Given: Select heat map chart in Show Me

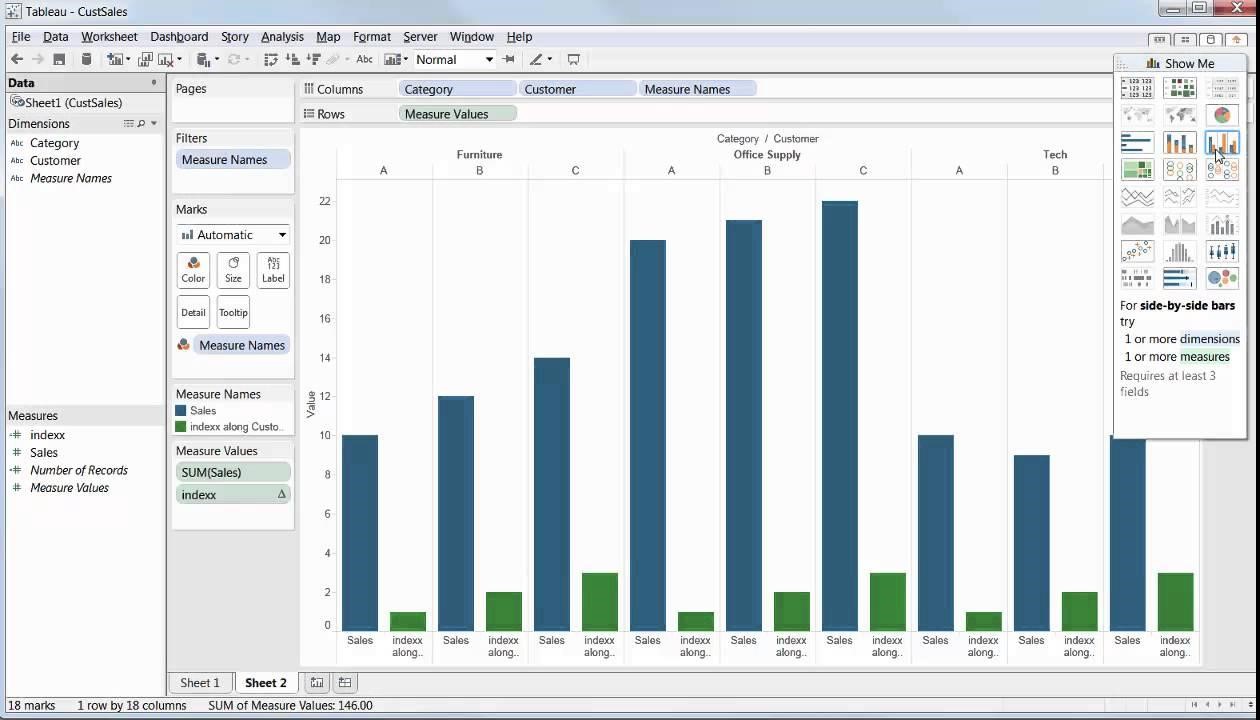Looking at the screenshot, I should coord(1180,88).
